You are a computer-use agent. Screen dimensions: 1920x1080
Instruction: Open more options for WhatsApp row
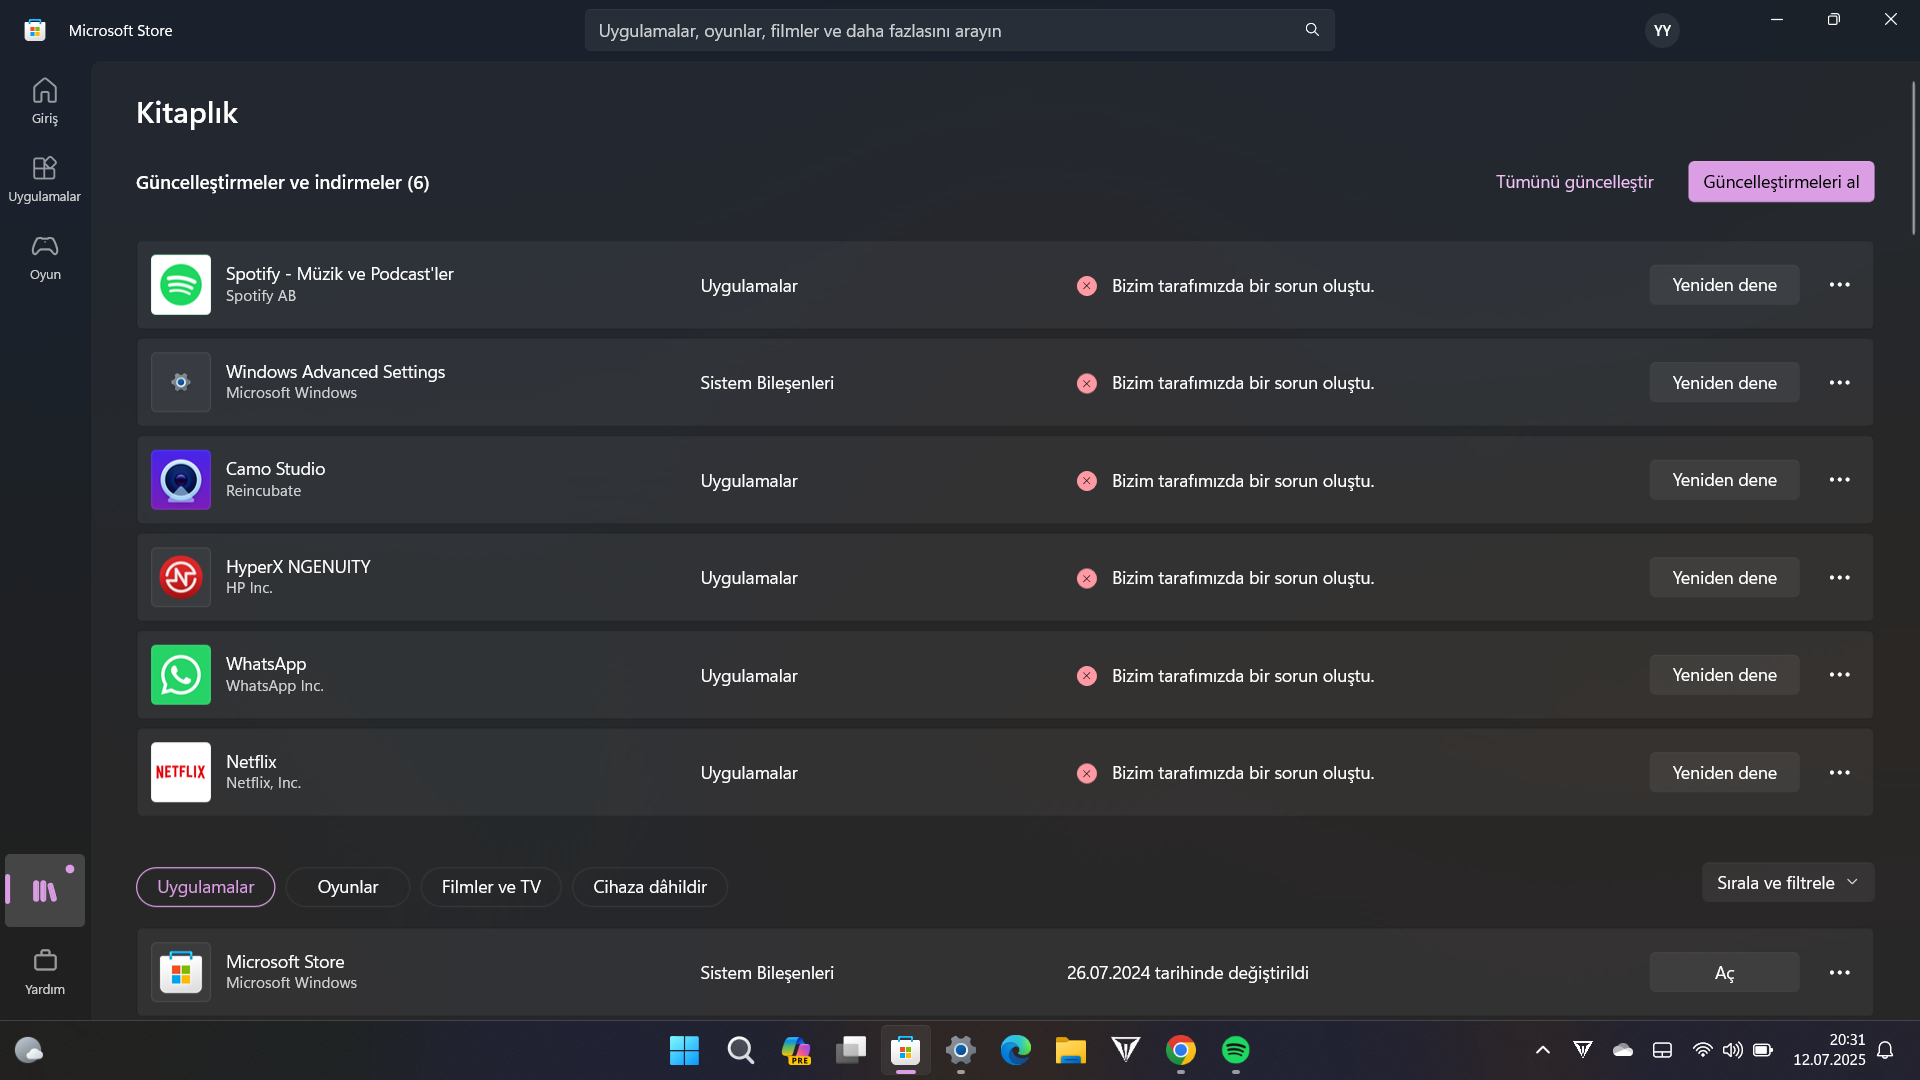[x=1839, y=675]
